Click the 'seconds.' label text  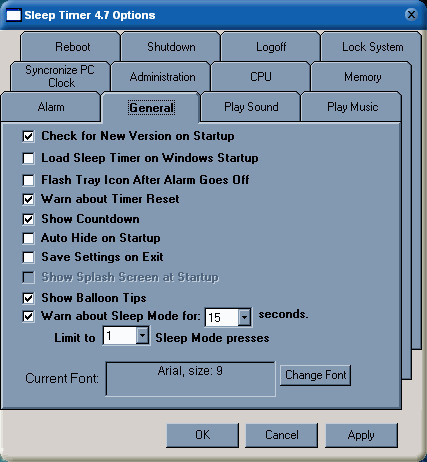283,314
